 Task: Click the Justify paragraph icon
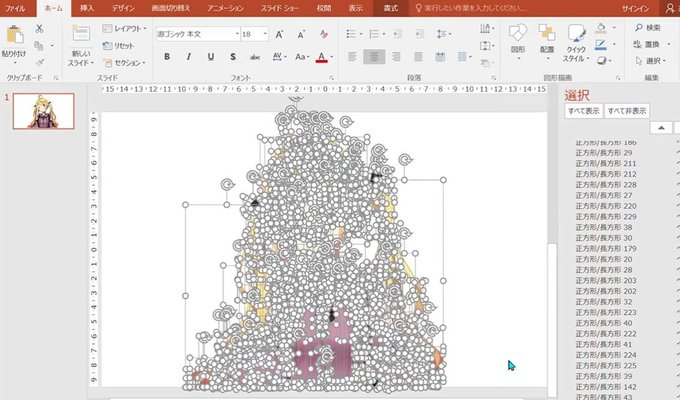[x=418, y=56]
